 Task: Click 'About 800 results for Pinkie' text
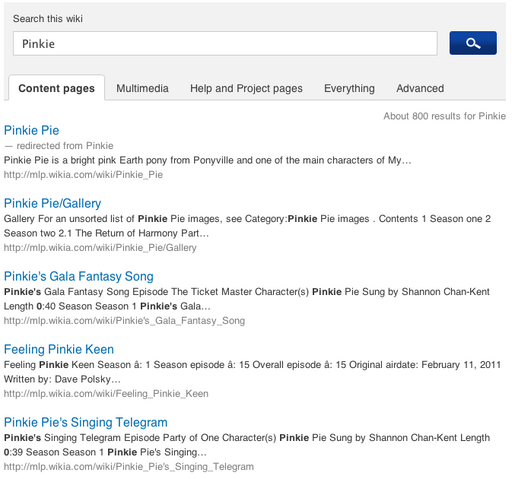[444, 116]
